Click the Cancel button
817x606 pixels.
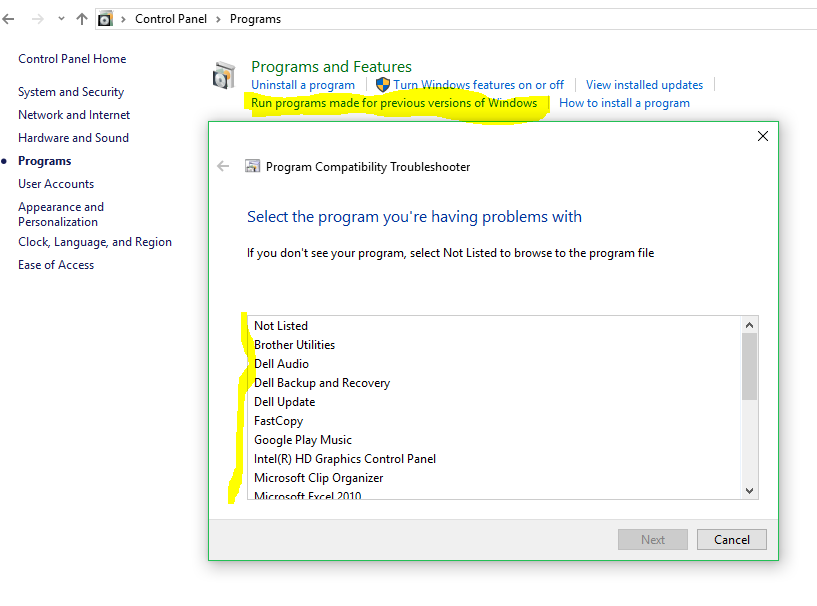pyautogui.click(x=732, y=540)
